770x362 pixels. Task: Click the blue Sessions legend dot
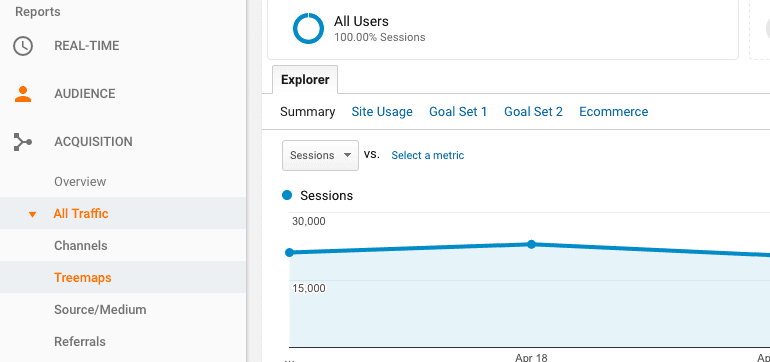pyautogui.click(x=287, y=195)
